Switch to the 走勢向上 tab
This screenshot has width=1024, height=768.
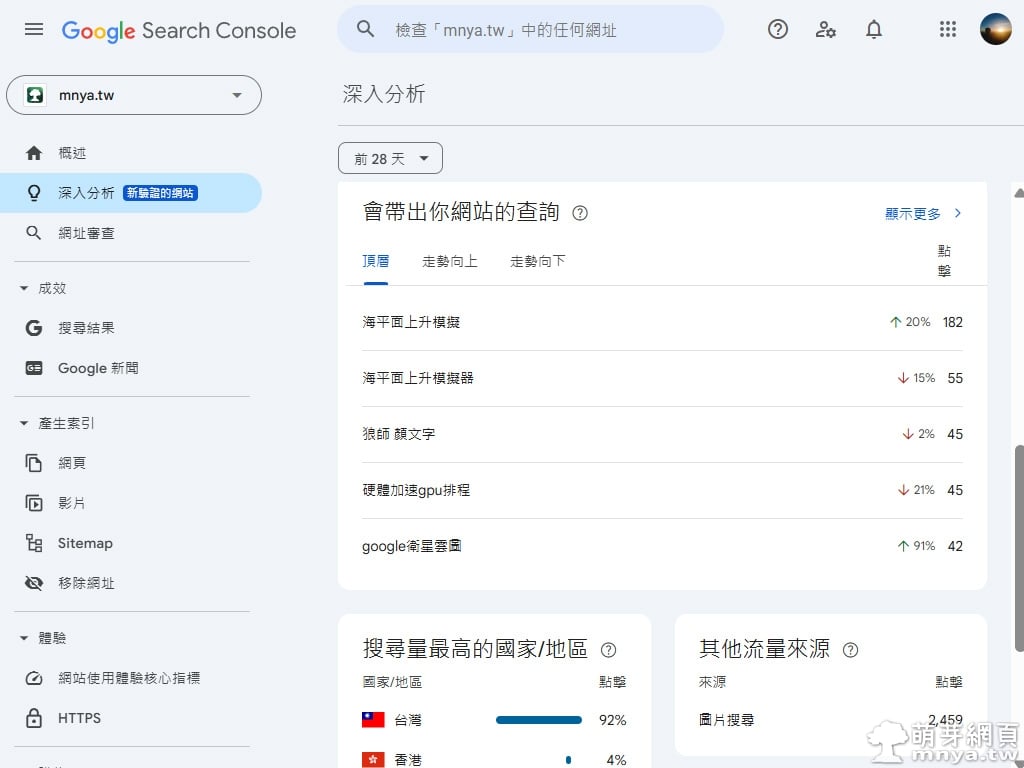450,261
